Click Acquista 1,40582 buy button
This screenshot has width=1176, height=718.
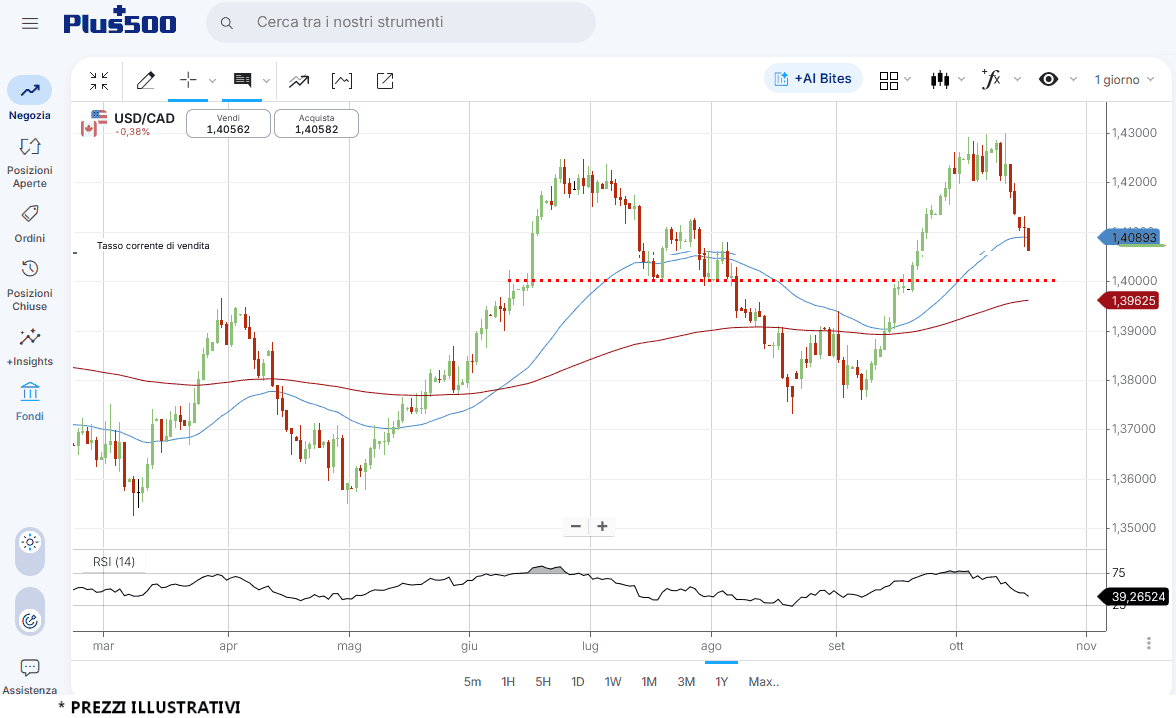pos(316,124)
